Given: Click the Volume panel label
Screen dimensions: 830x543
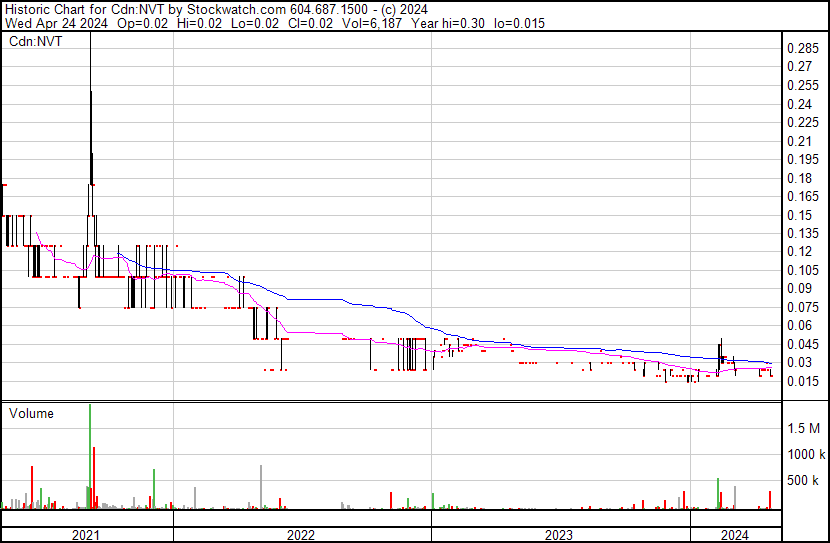Looking at the screenshot, I should pos(31,413).
